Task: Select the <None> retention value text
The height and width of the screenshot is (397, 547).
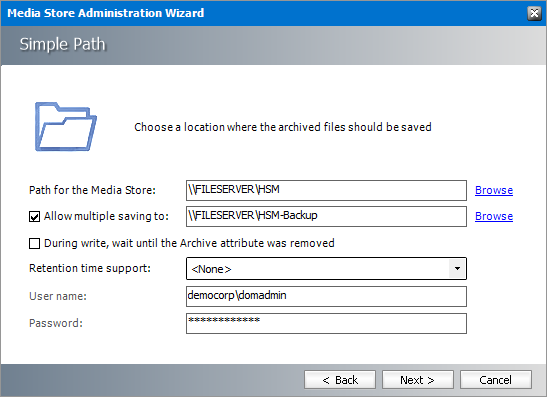Action: point(211,269)
